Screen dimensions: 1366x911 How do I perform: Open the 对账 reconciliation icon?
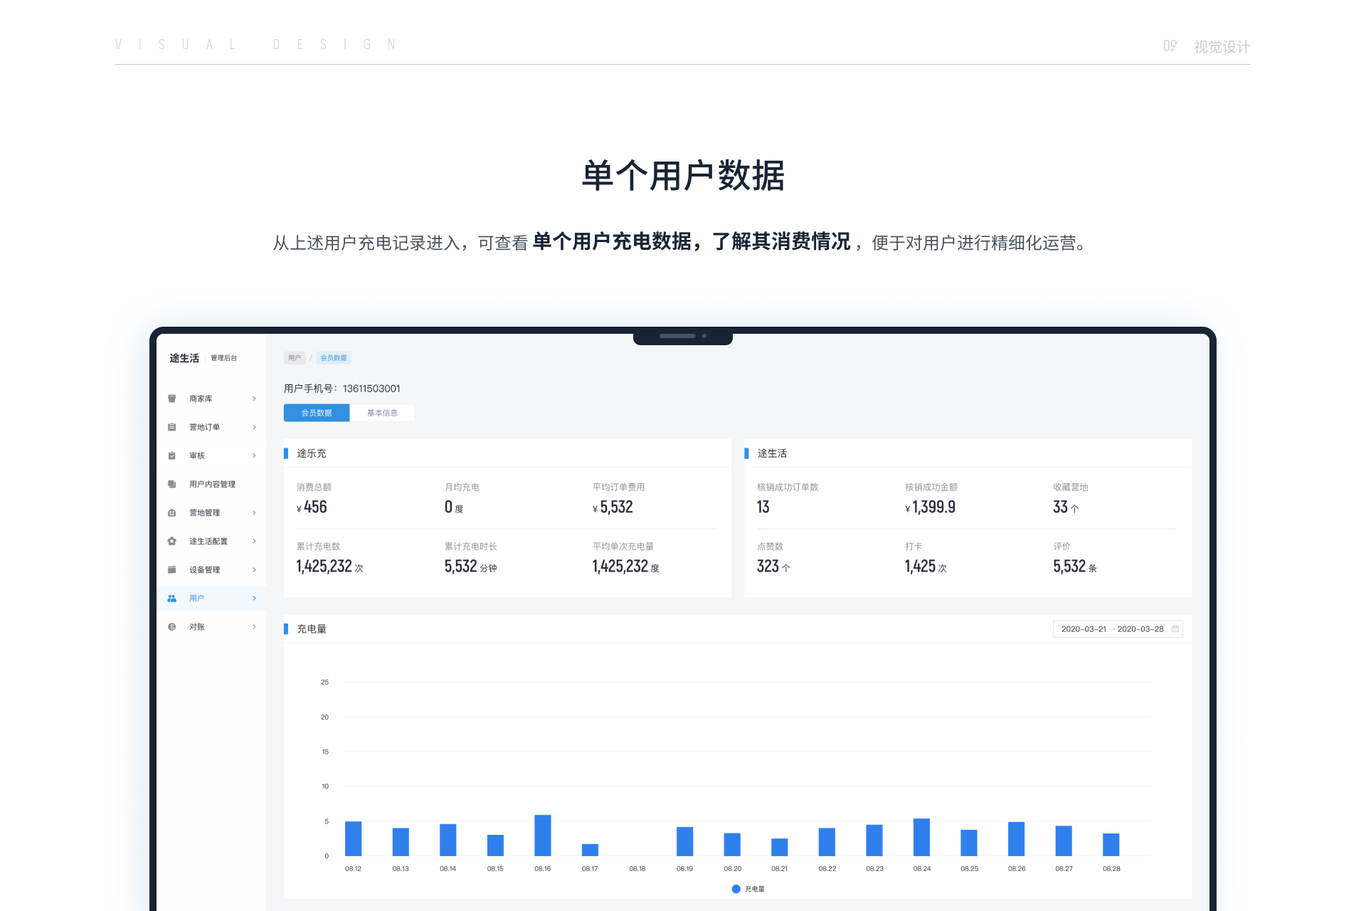pos(171,627)
